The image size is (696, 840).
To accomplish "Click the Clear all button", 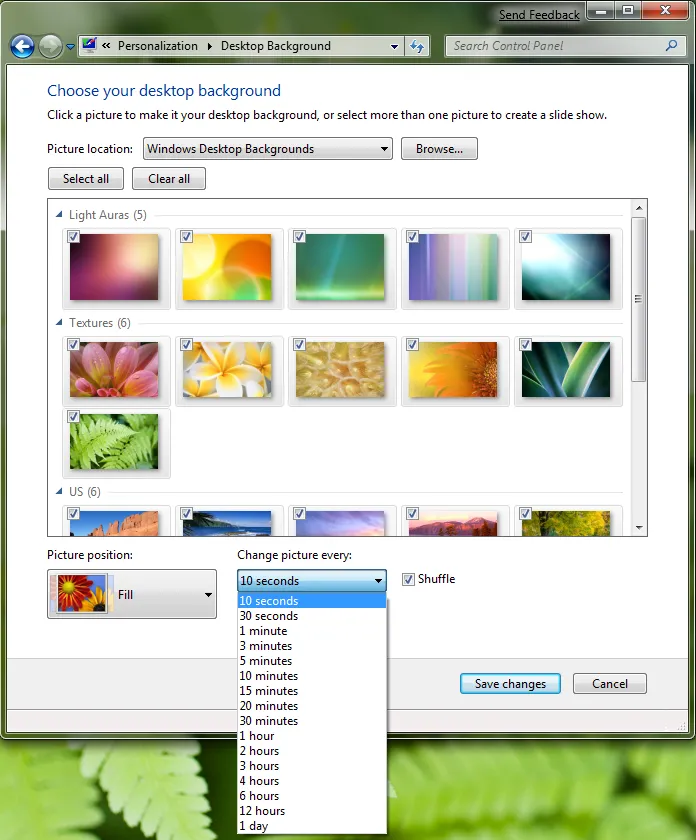I will coord(169,179).
